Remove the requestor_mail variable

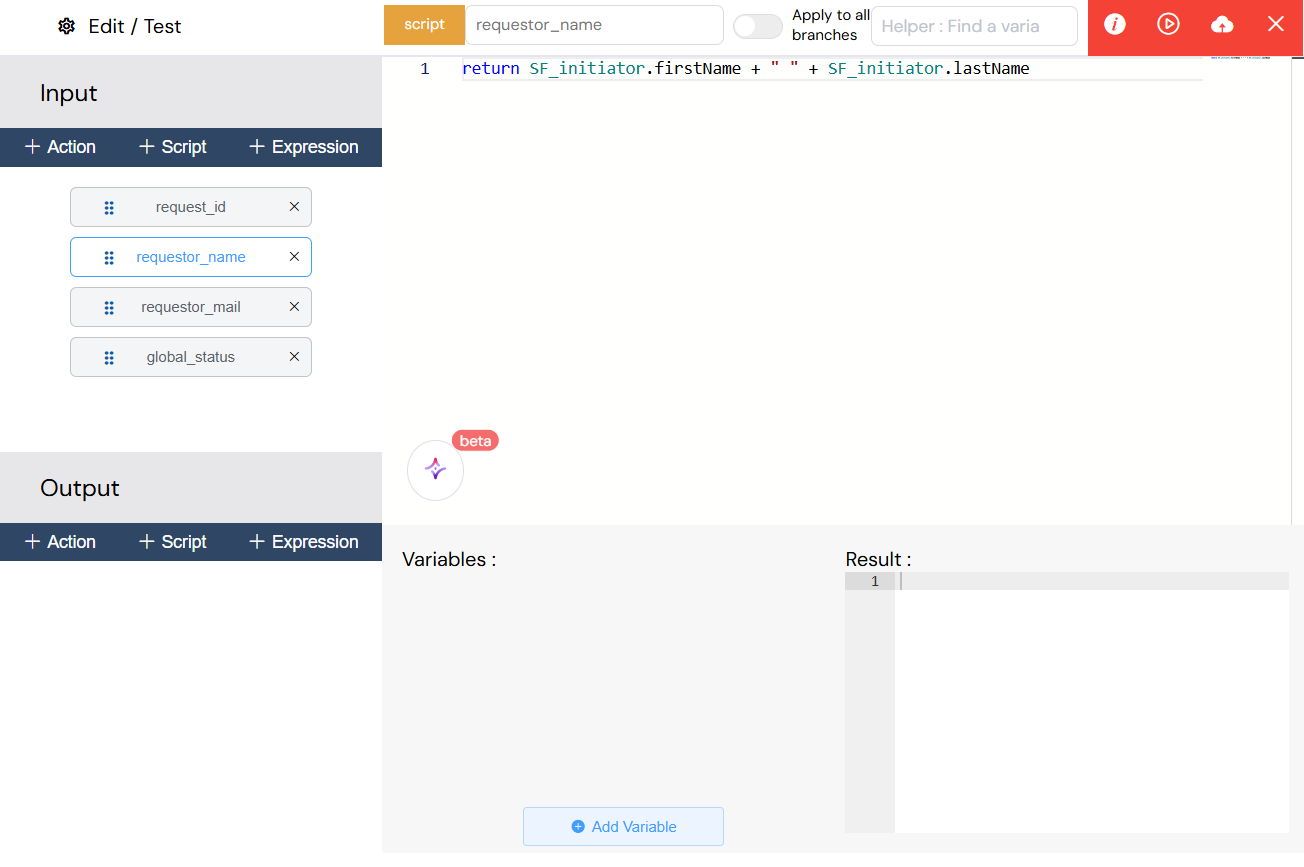click(x=294, y=307)
